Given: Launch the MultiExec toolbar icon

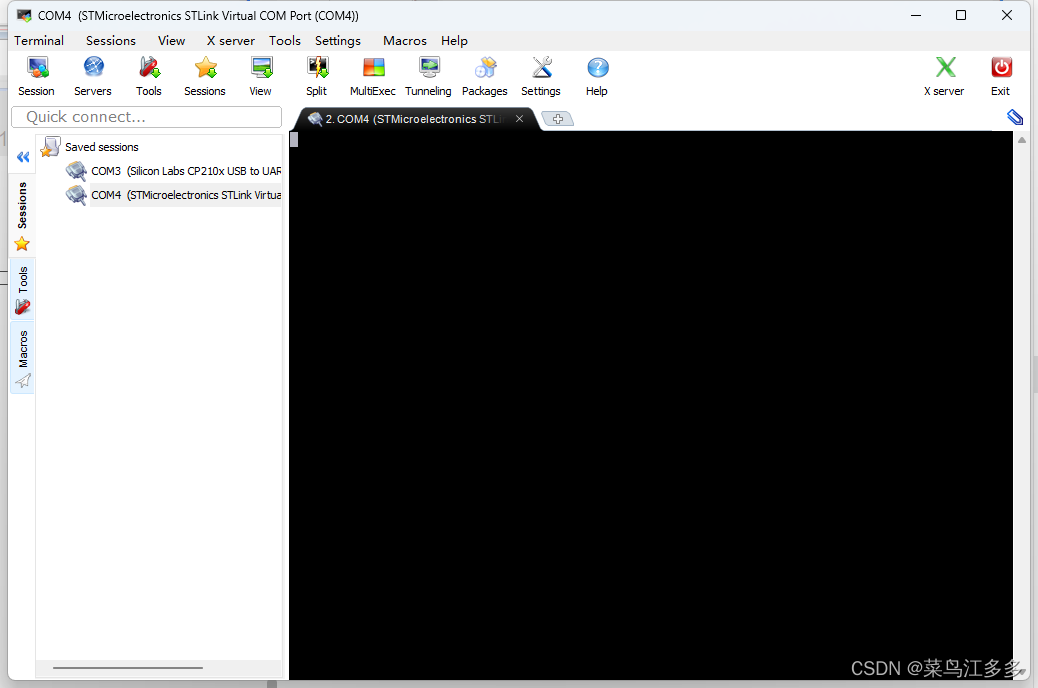Looking at the screenshot, I should click(373, 76).
